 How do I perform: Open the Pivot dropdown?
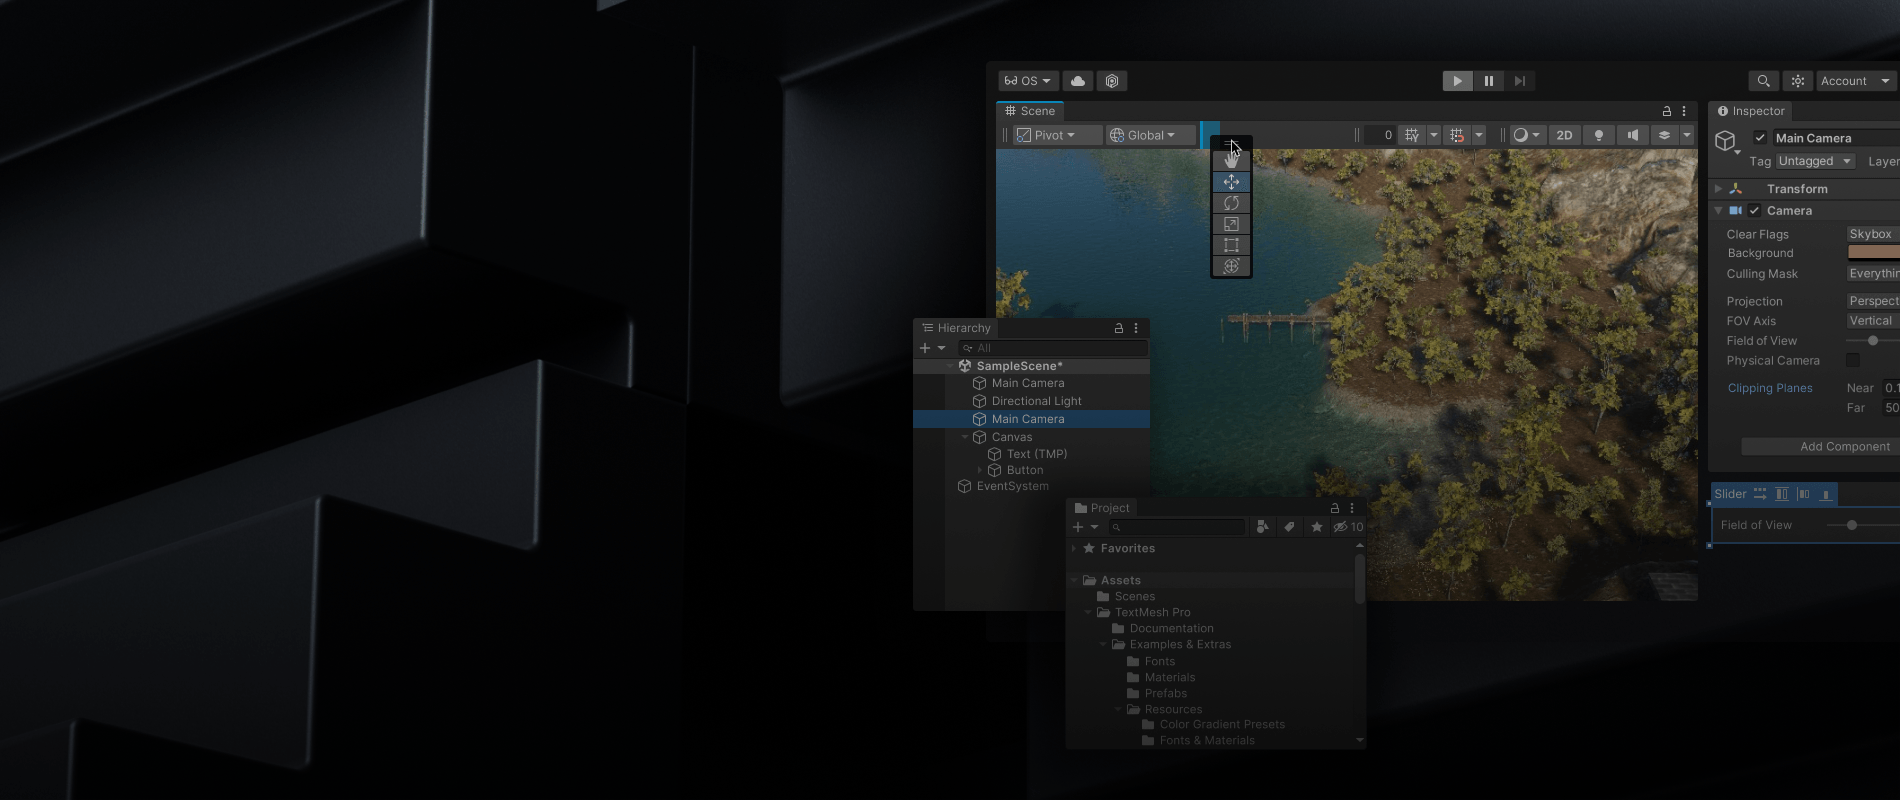click(1046, 135)
